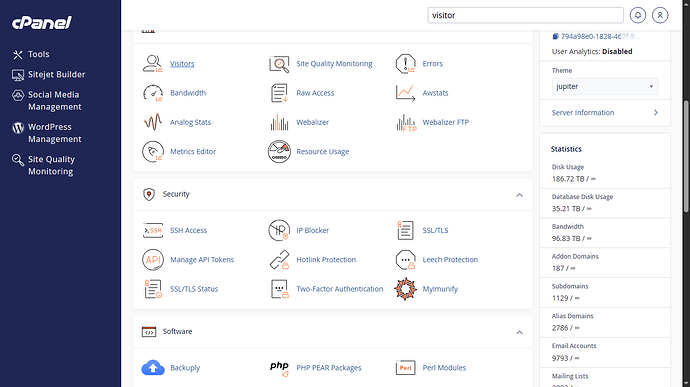Click the Perl Modules link
This screenshot has height=387, width=690.
point(444,368)
